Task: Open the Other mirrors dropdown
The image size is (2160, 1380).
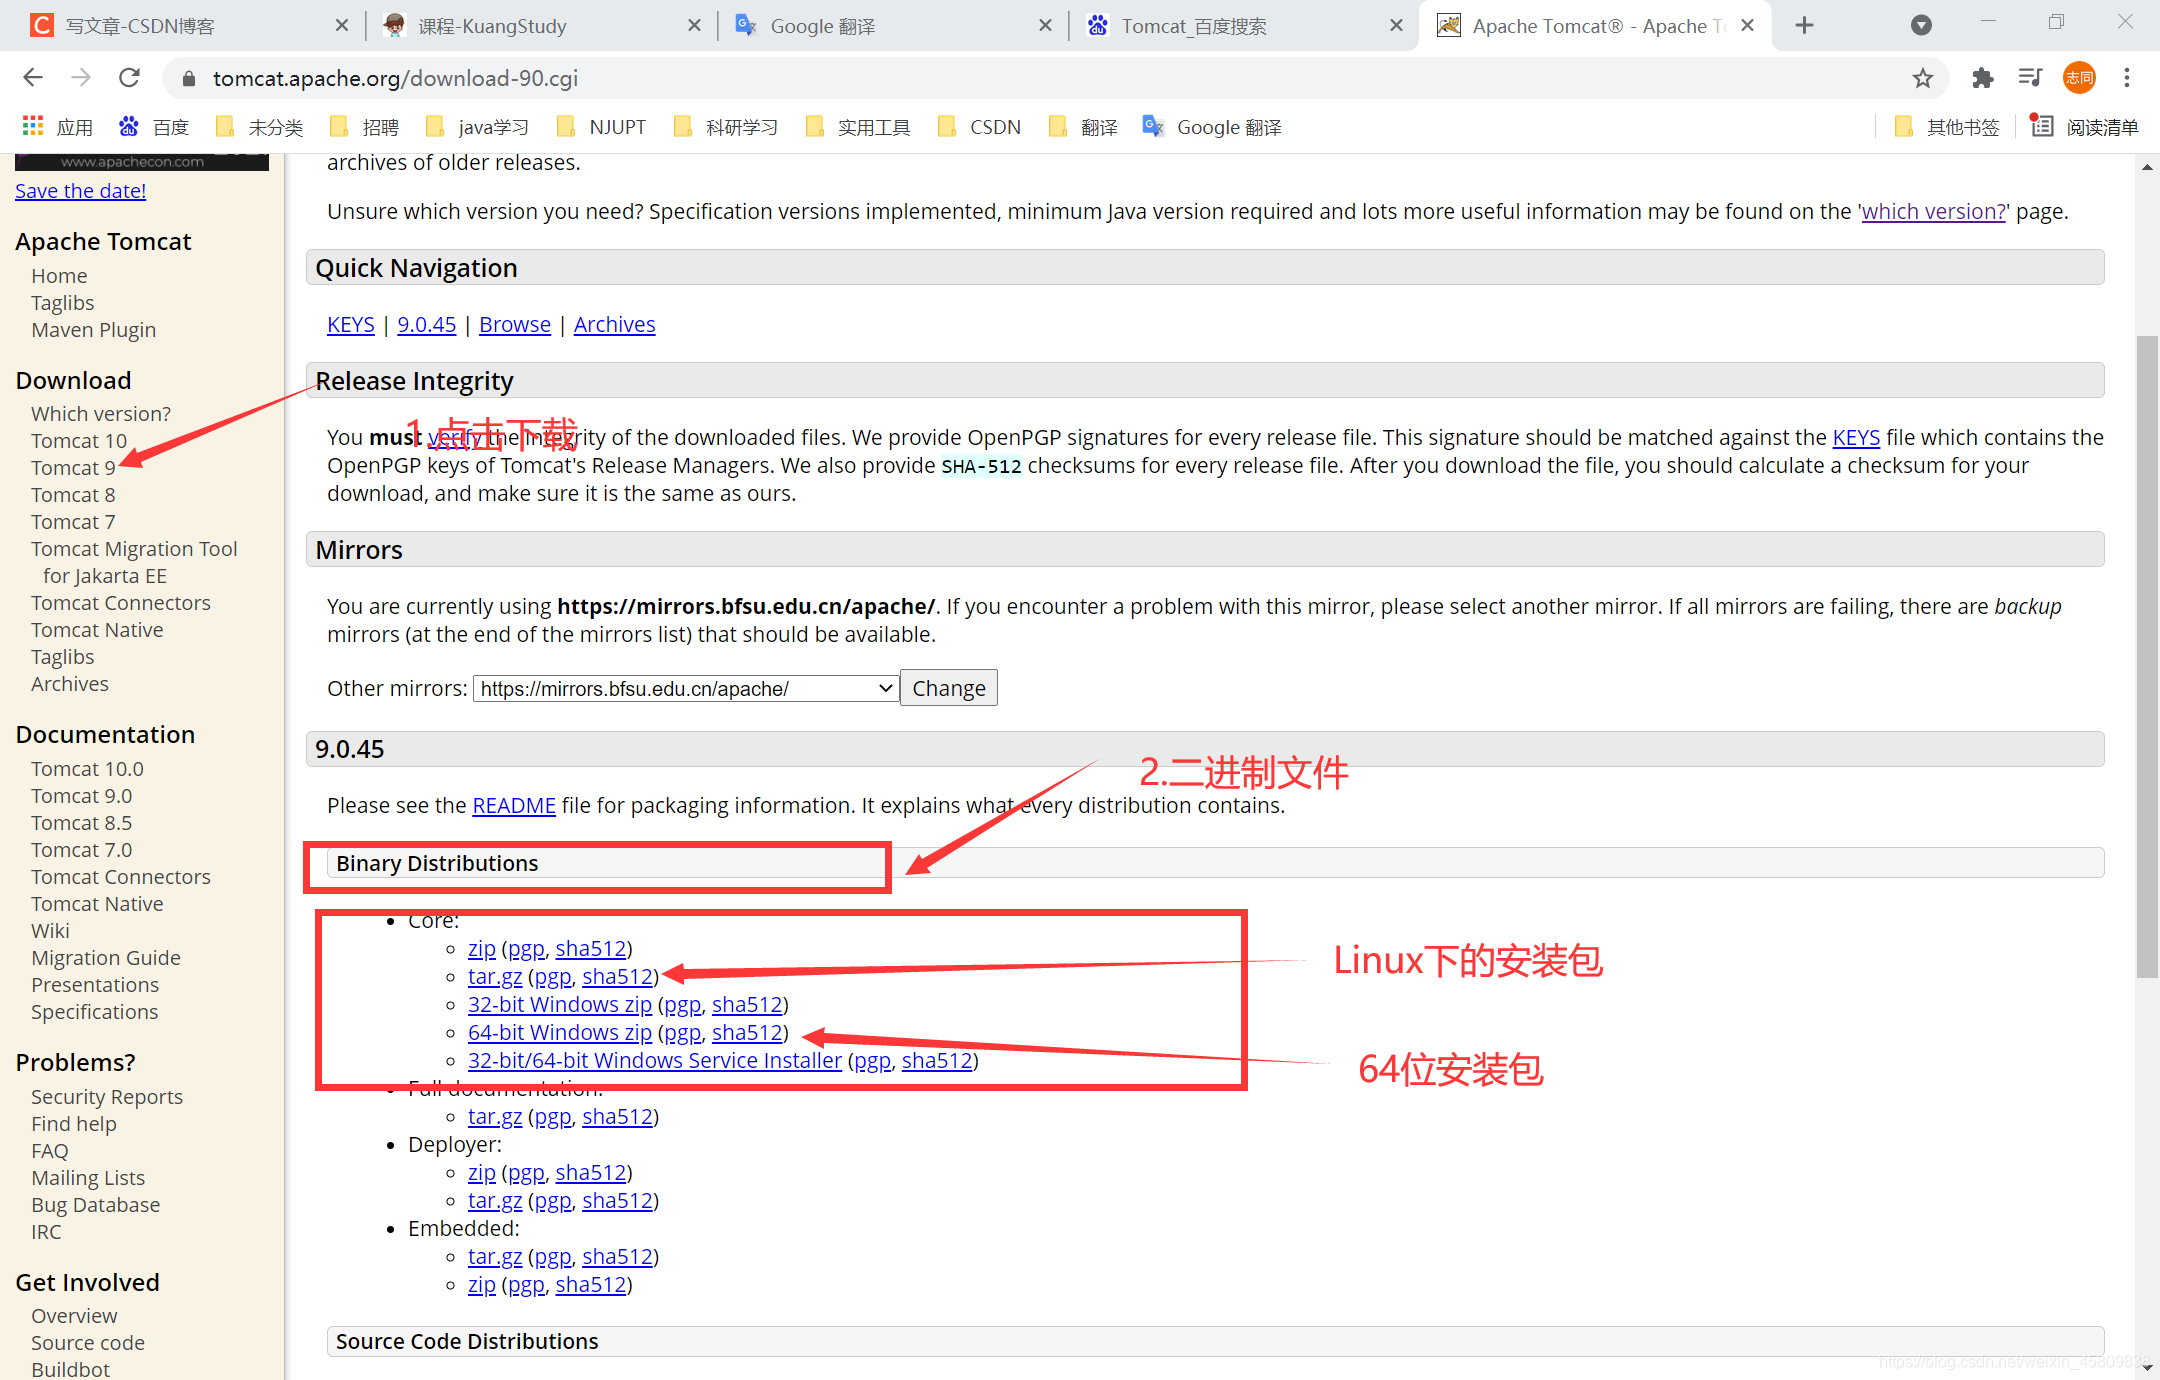Action: point(684,688)
